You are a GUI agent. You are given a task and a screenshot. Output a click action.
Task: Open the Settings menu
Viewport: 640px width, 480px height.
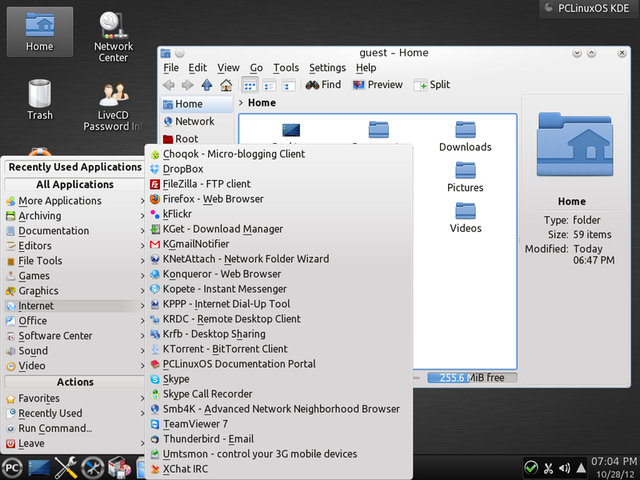[x=327, y=68]
